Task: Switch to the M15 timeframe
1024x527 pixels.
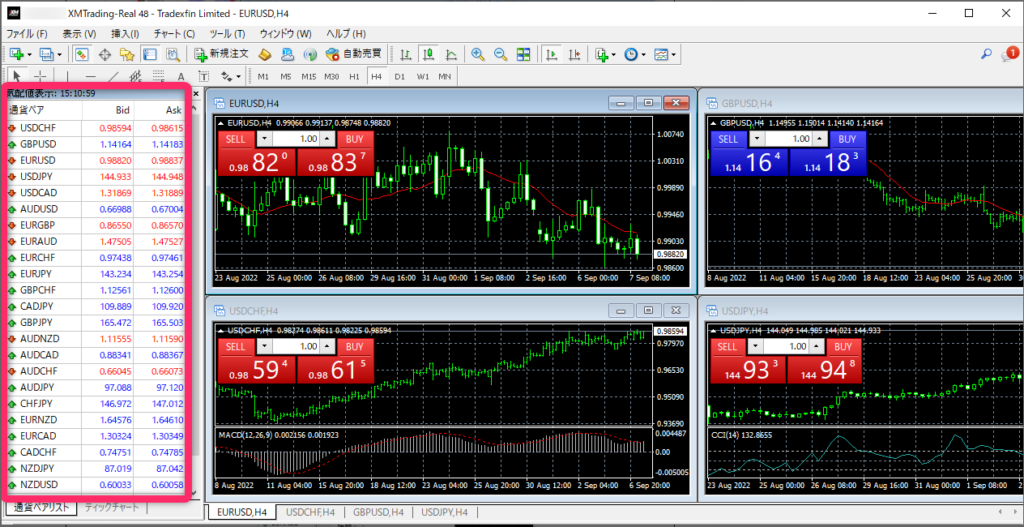Action: [308, 76]
